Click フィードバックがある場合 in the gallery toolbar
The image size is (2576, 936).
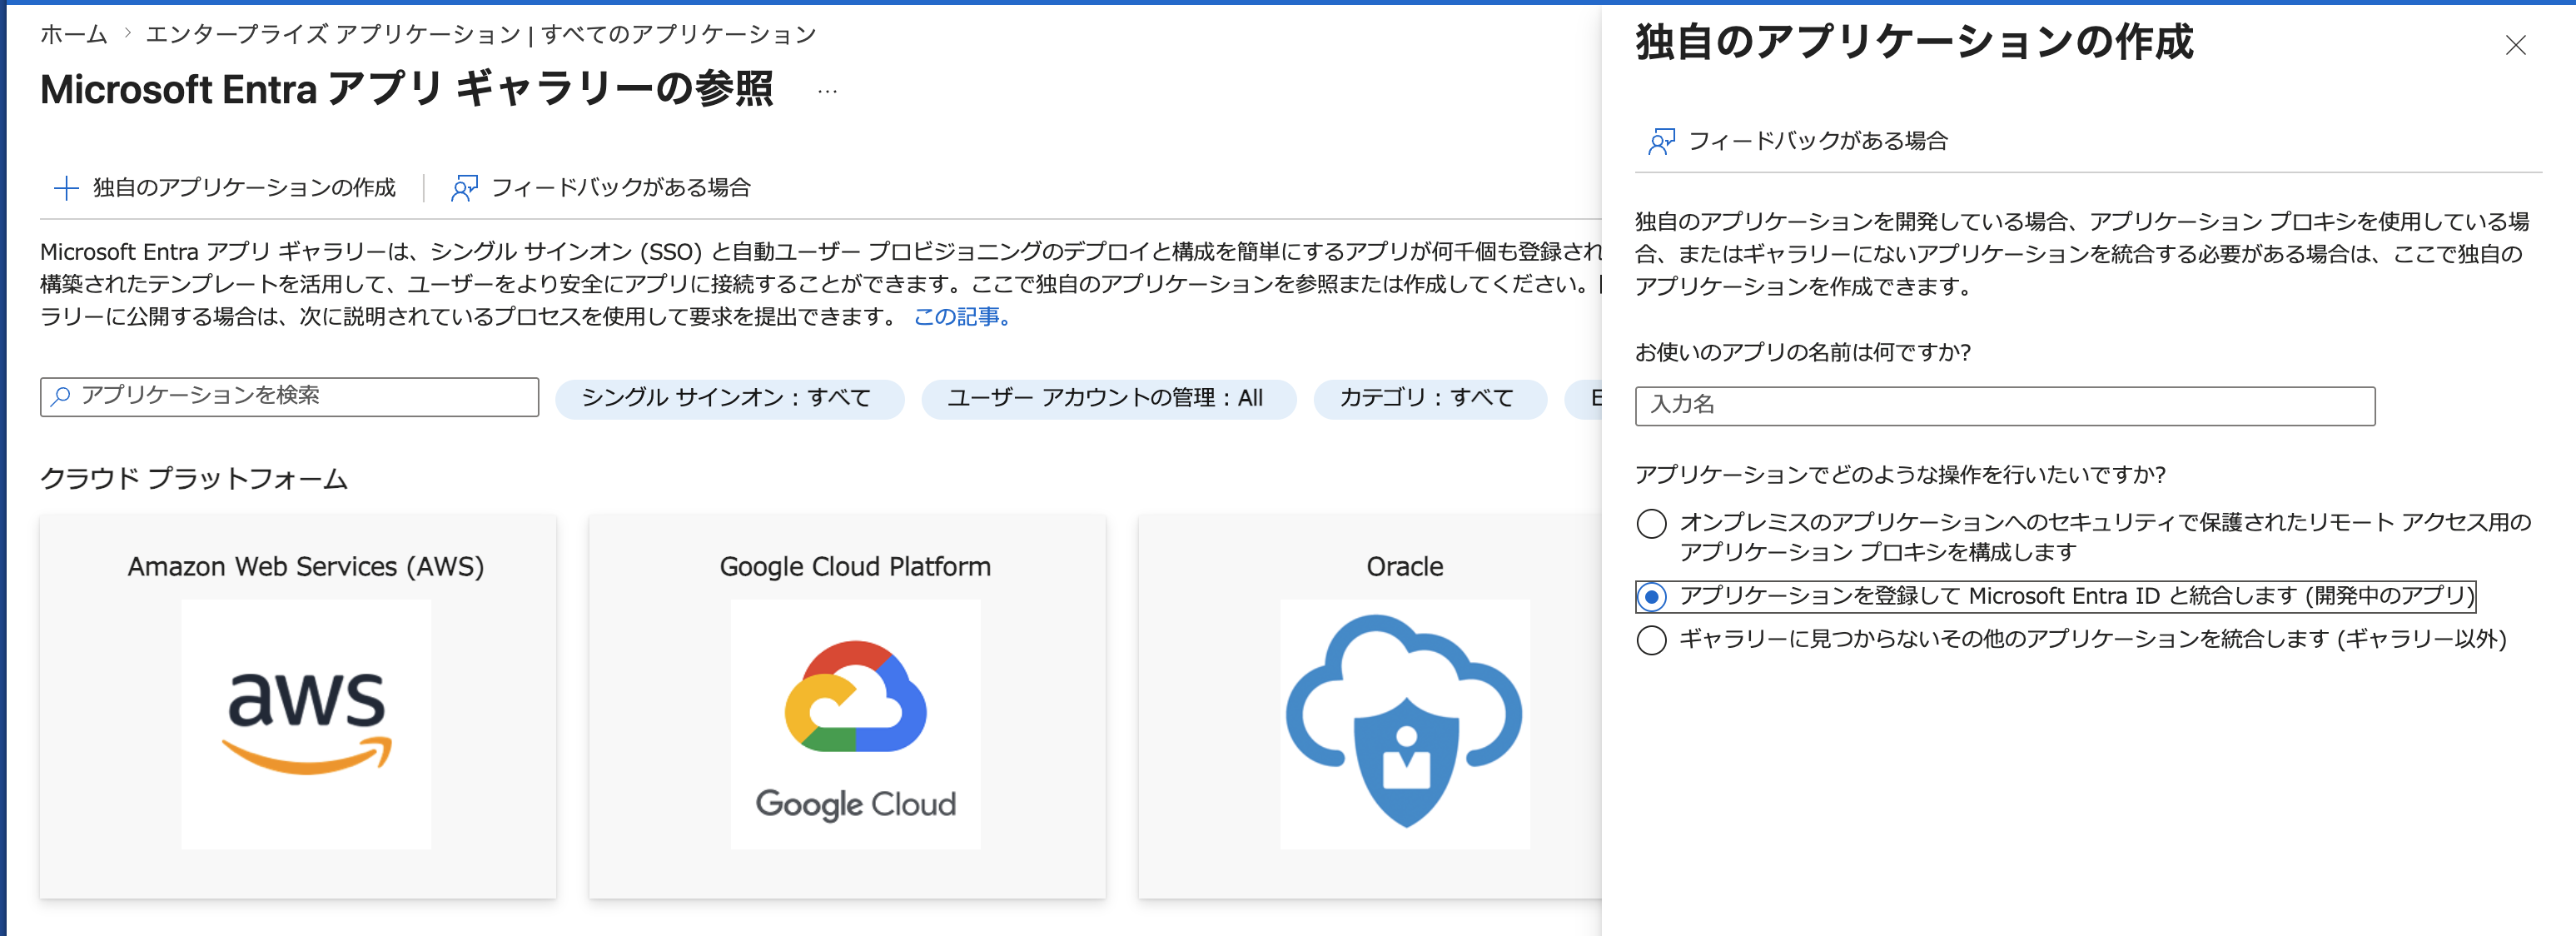(601, 188)
